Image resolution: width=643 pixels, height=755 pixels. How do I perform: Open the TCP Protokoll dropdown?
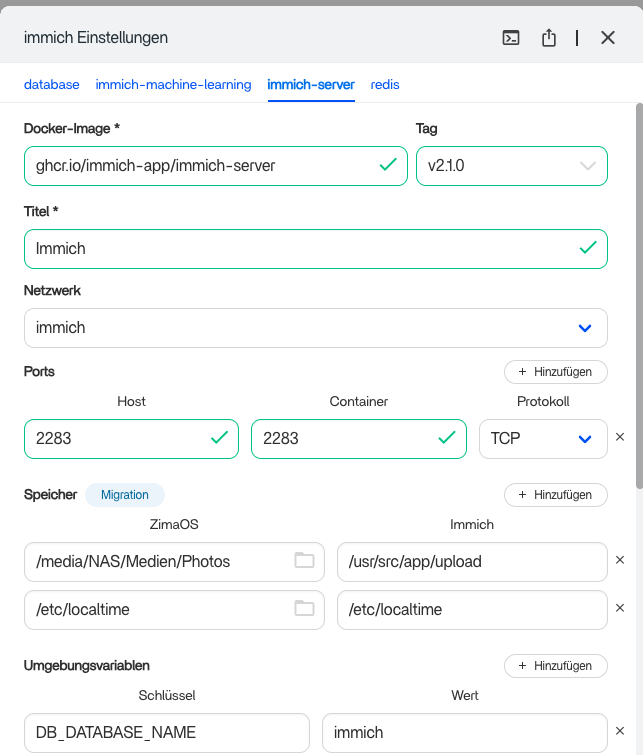(x=542, y=439)
